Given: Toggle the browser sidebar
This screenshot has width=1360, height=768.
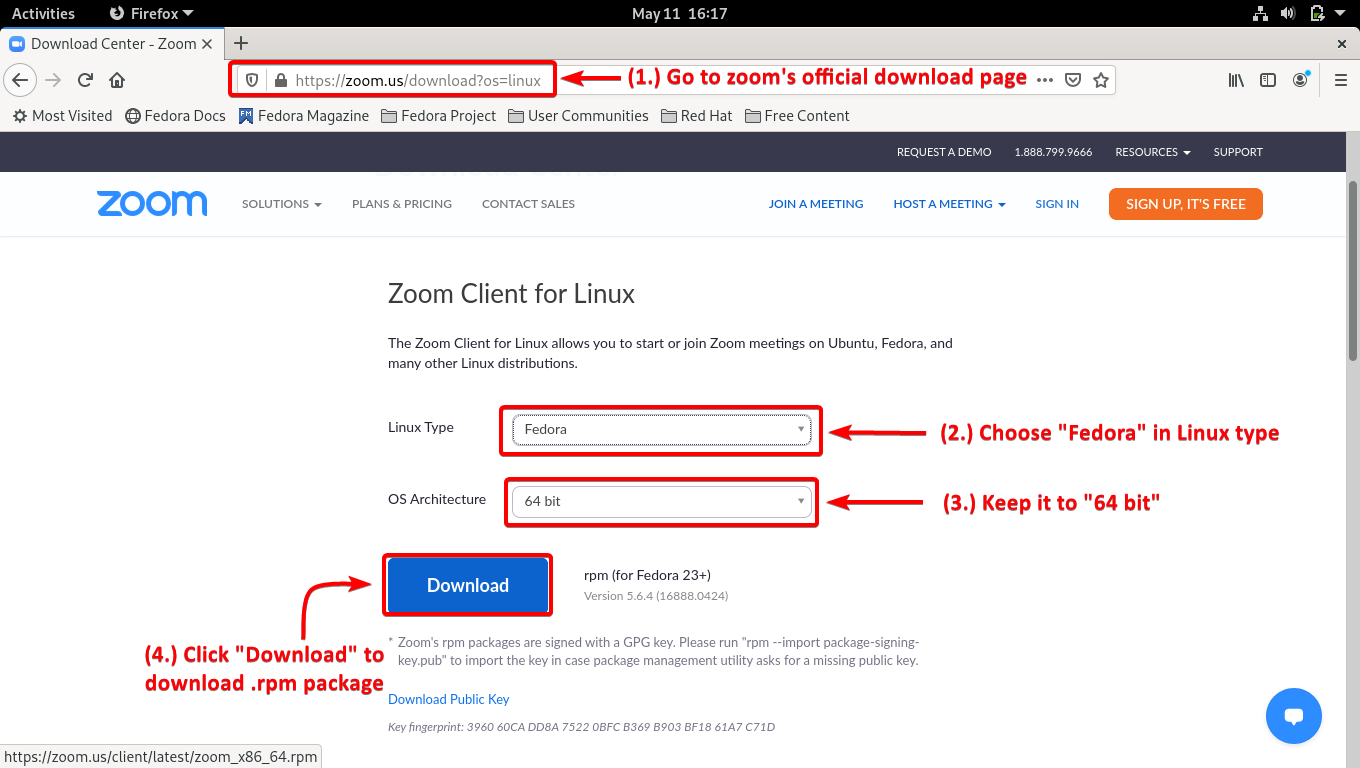Looking at the screenshot, I should tap(1268, 79).
